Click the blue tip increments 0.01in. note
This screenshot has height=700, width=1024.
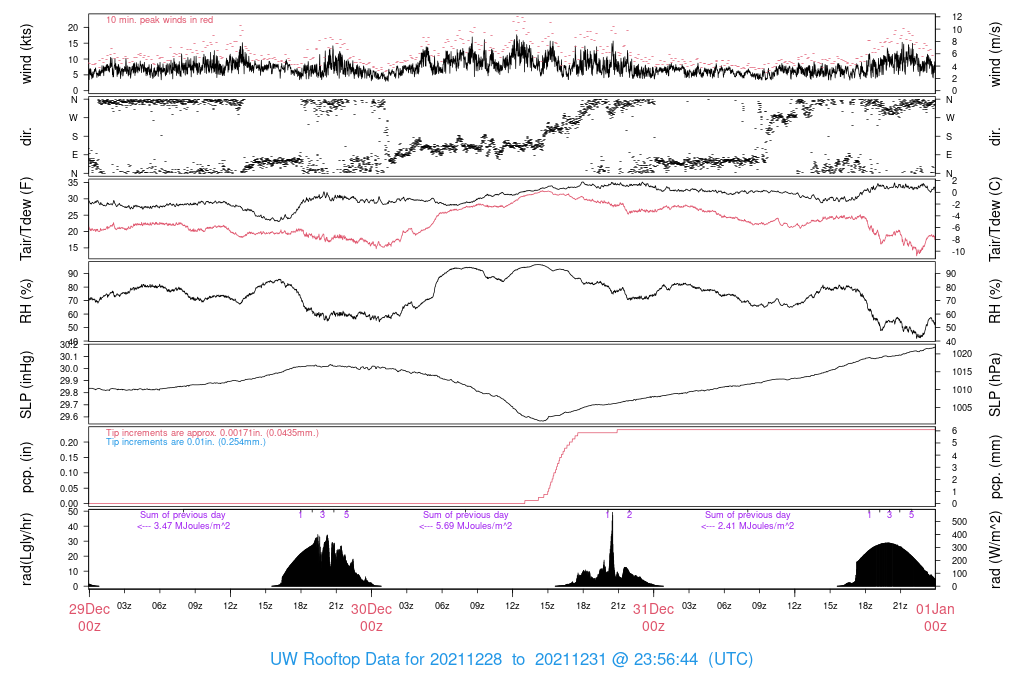point(186,442)
